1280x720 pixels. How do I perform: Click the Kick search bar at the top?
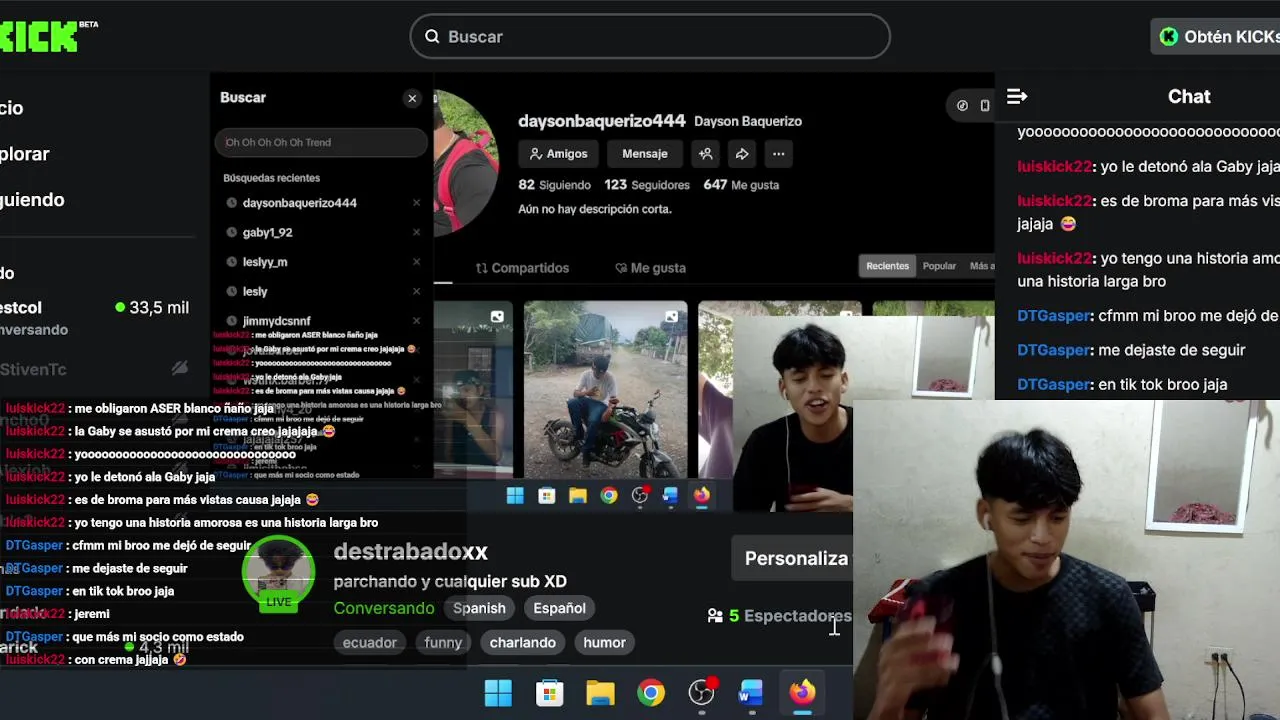pos(650,36)
